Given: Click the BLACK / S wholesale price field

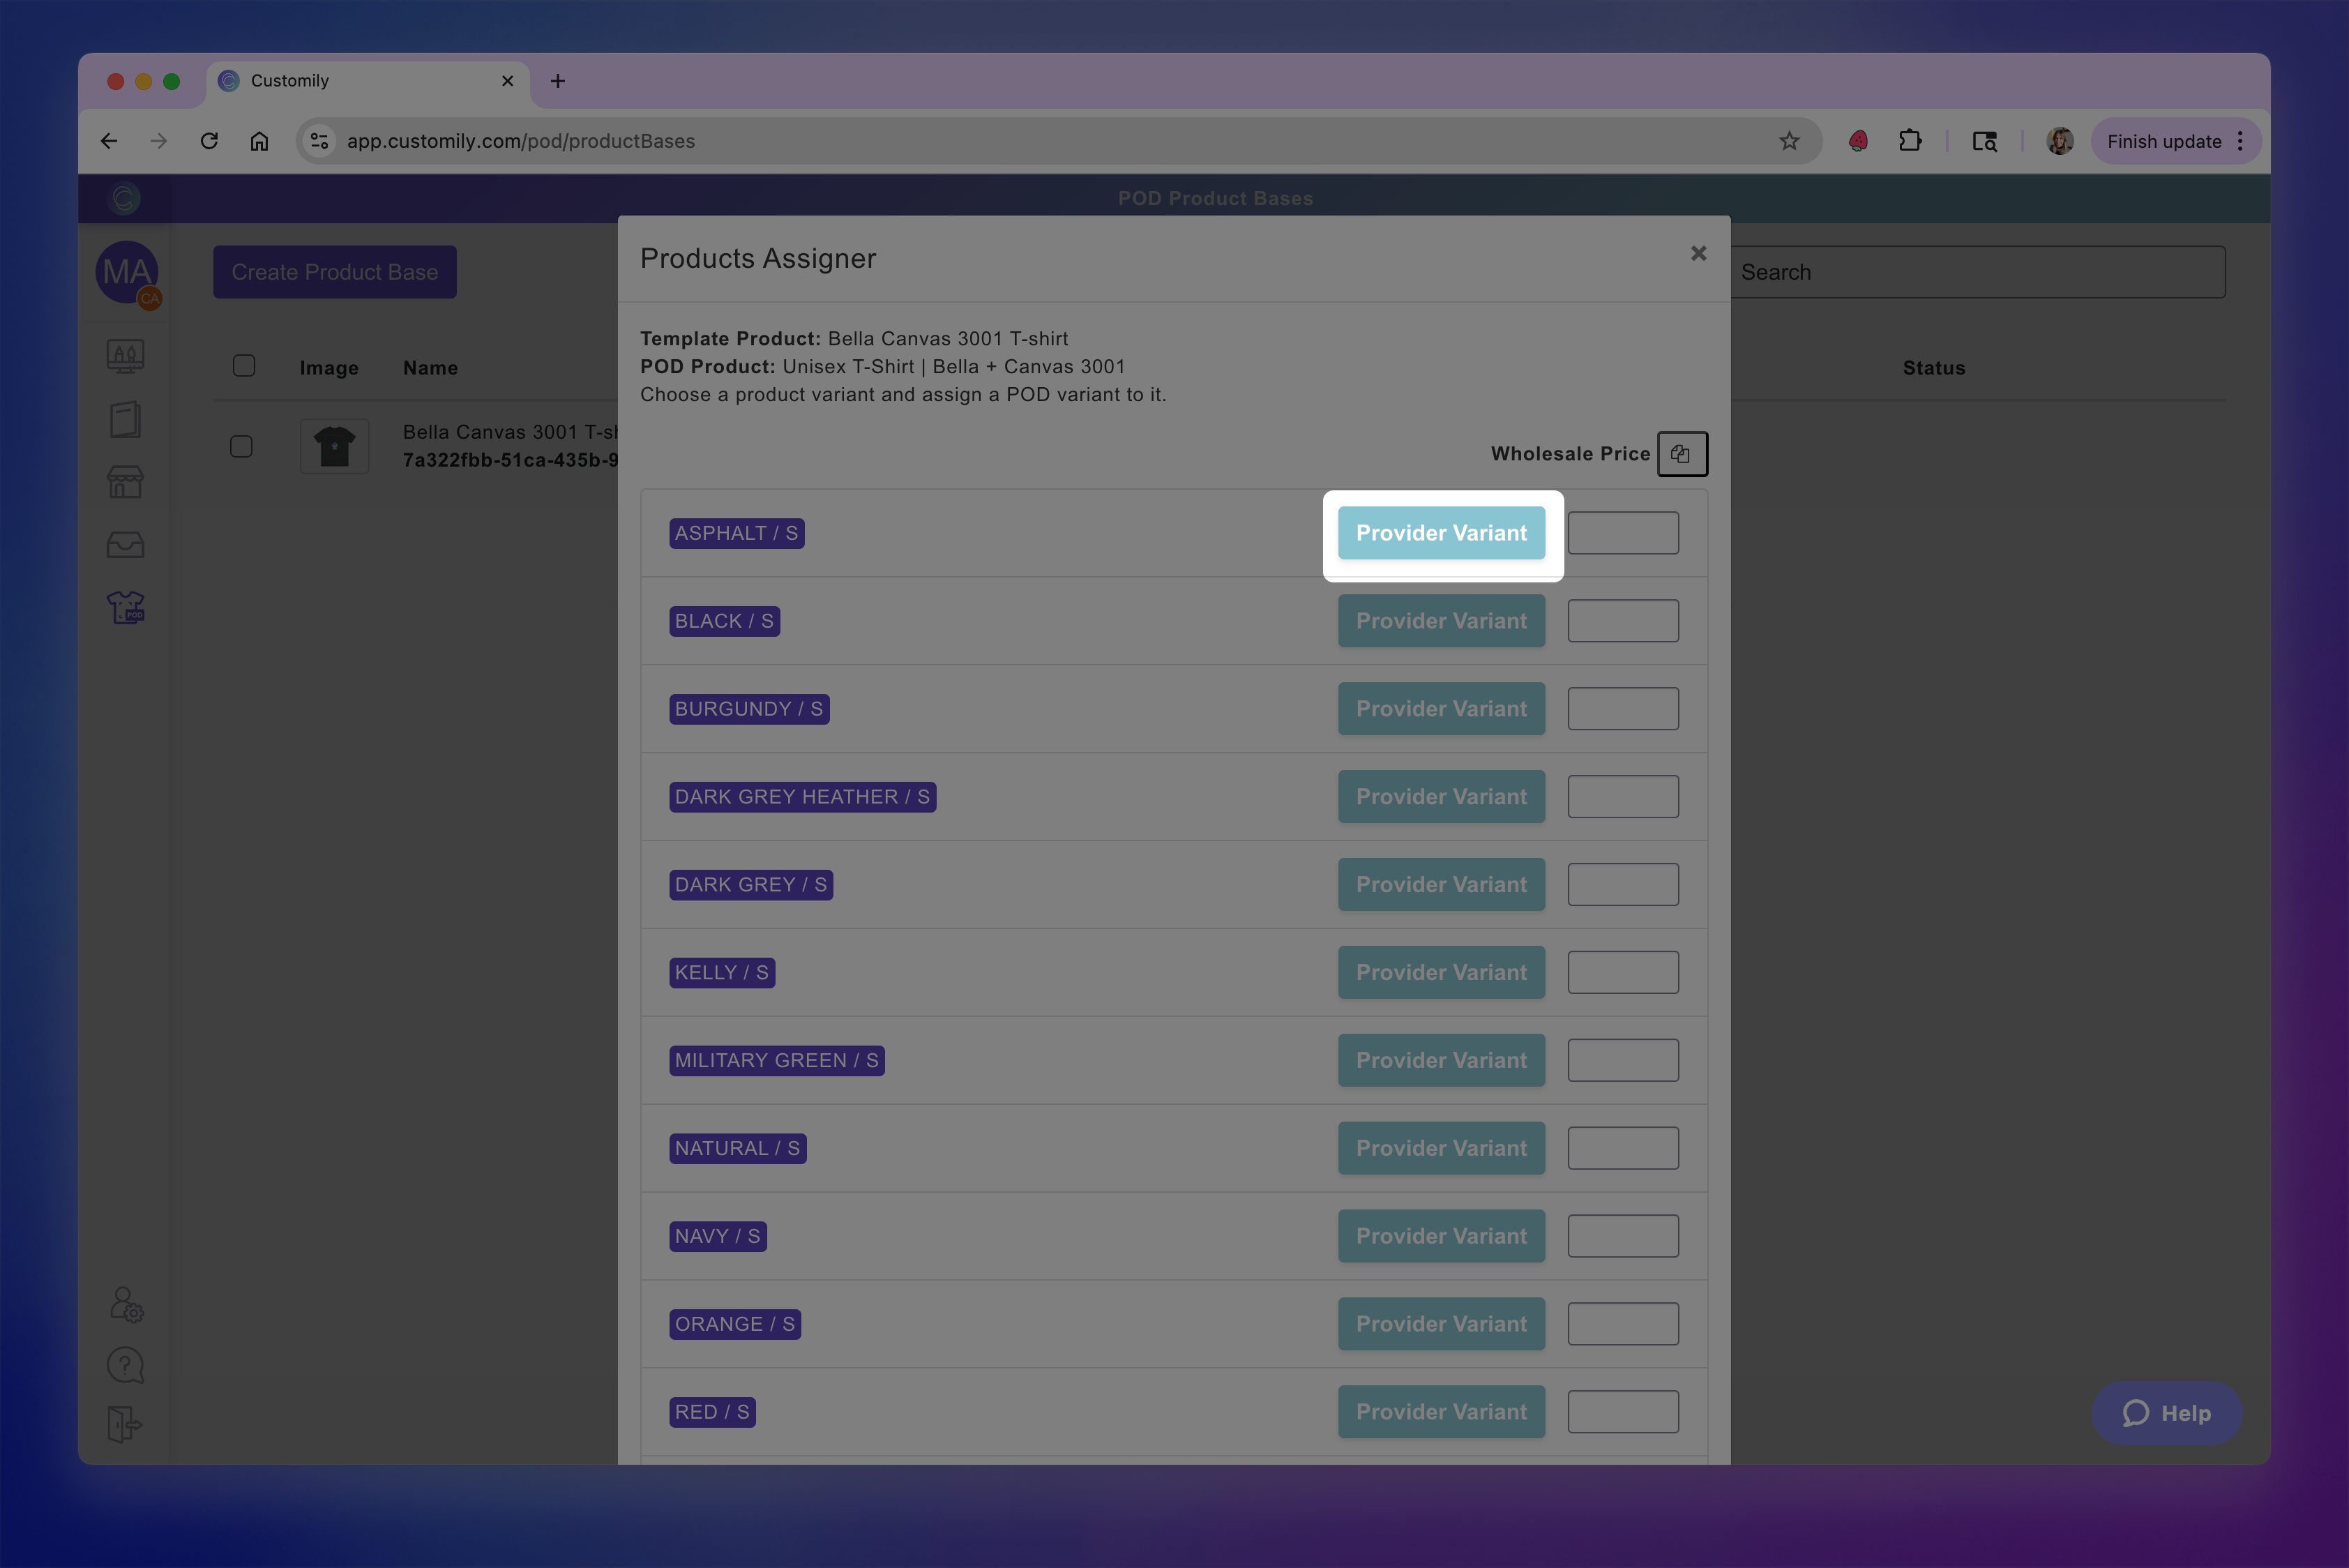Looking at the screenshot, I should [x=1622, y=621].
